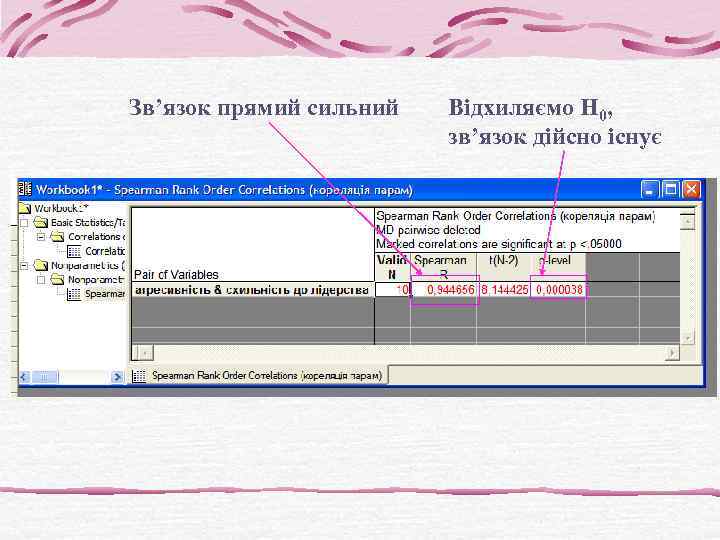Select the Nonparametric subfolder icon
This screenshot has width=720, height=540.
57,280
